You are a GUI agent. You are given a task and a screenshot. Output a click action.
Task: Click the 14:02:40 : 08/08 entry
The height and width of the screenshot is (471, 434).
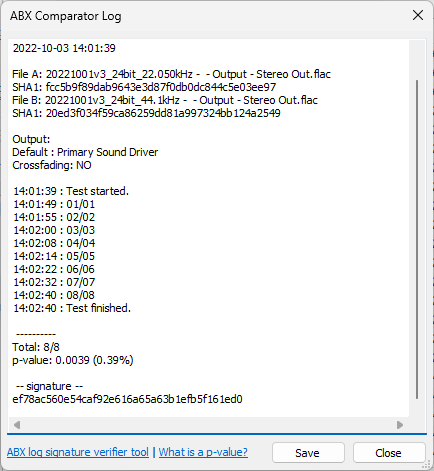tap(54, 295)
